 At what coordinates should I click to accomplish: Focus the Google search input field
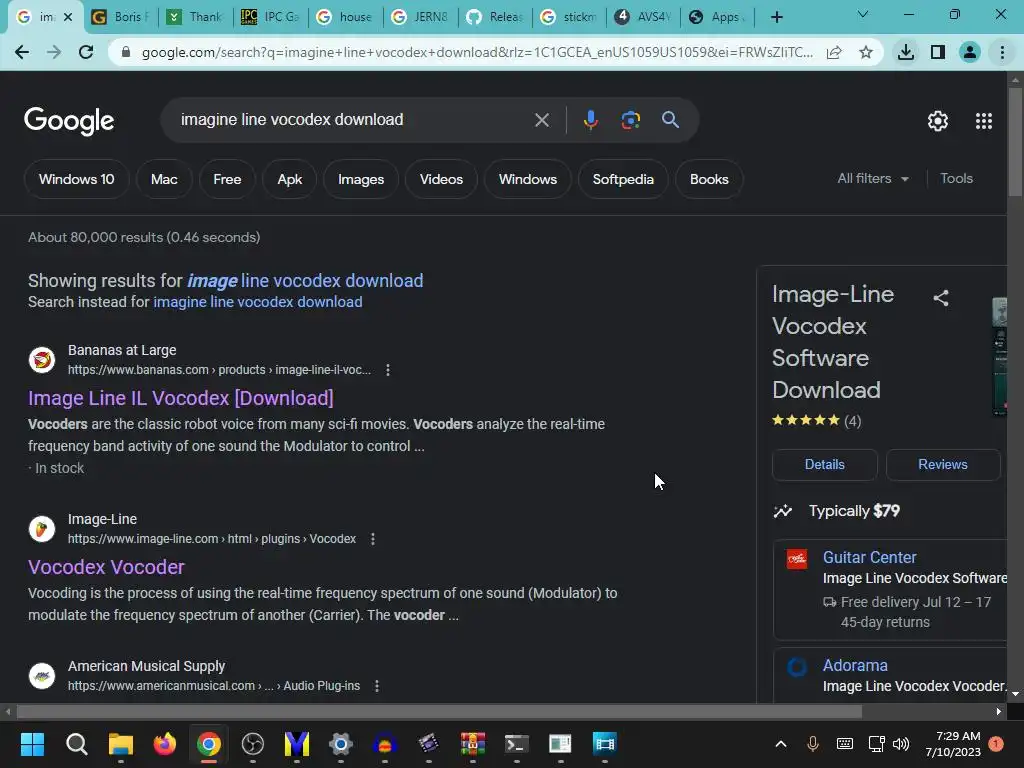(351, 120)
